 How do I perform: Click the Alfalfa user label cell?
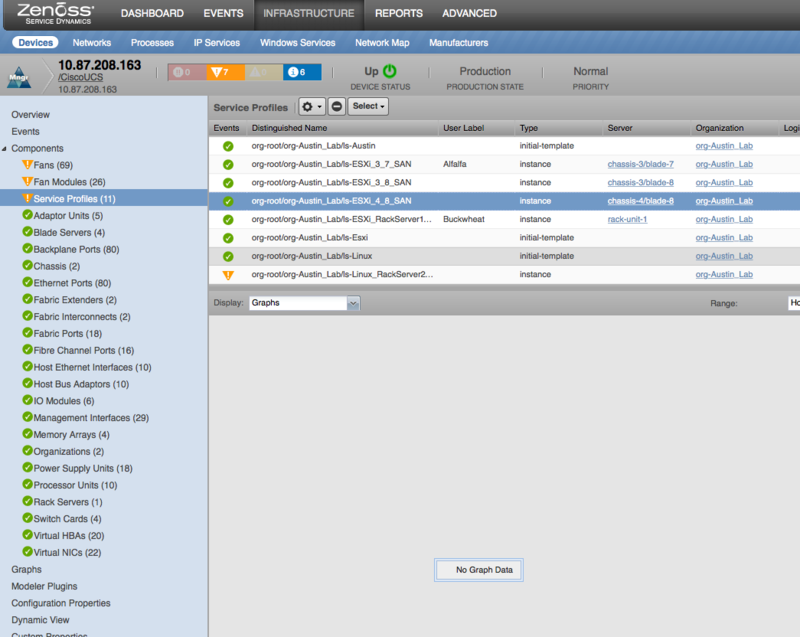coord(455,164)
